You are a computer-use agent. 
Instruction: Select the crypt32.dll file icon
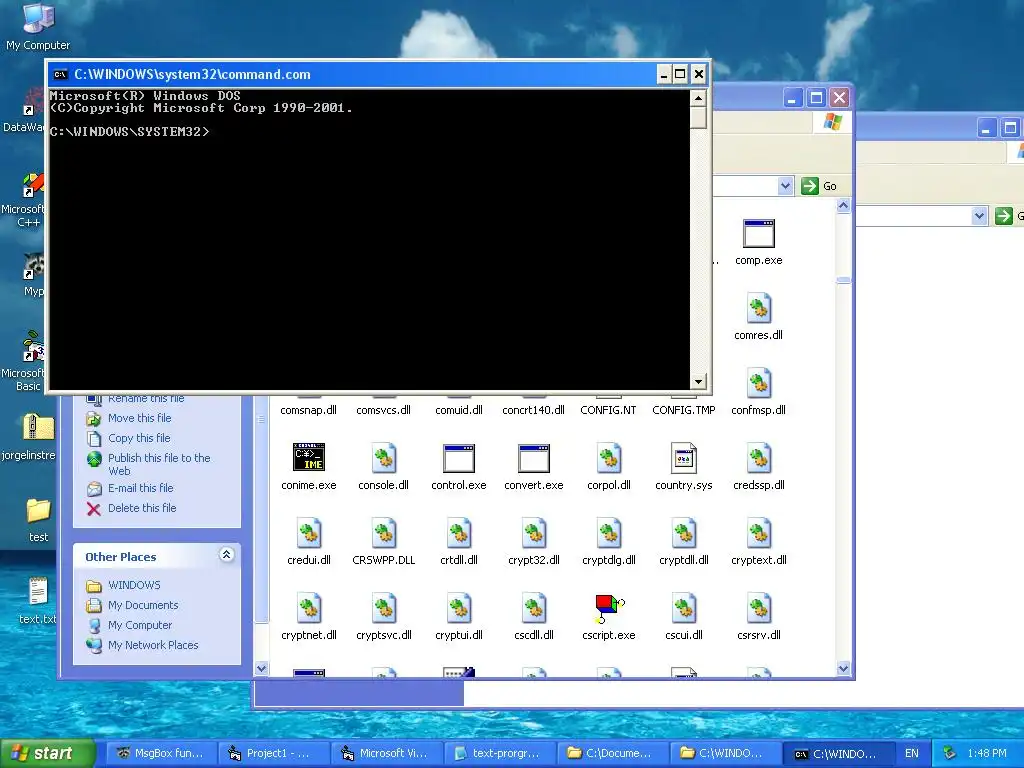point(534,534)
